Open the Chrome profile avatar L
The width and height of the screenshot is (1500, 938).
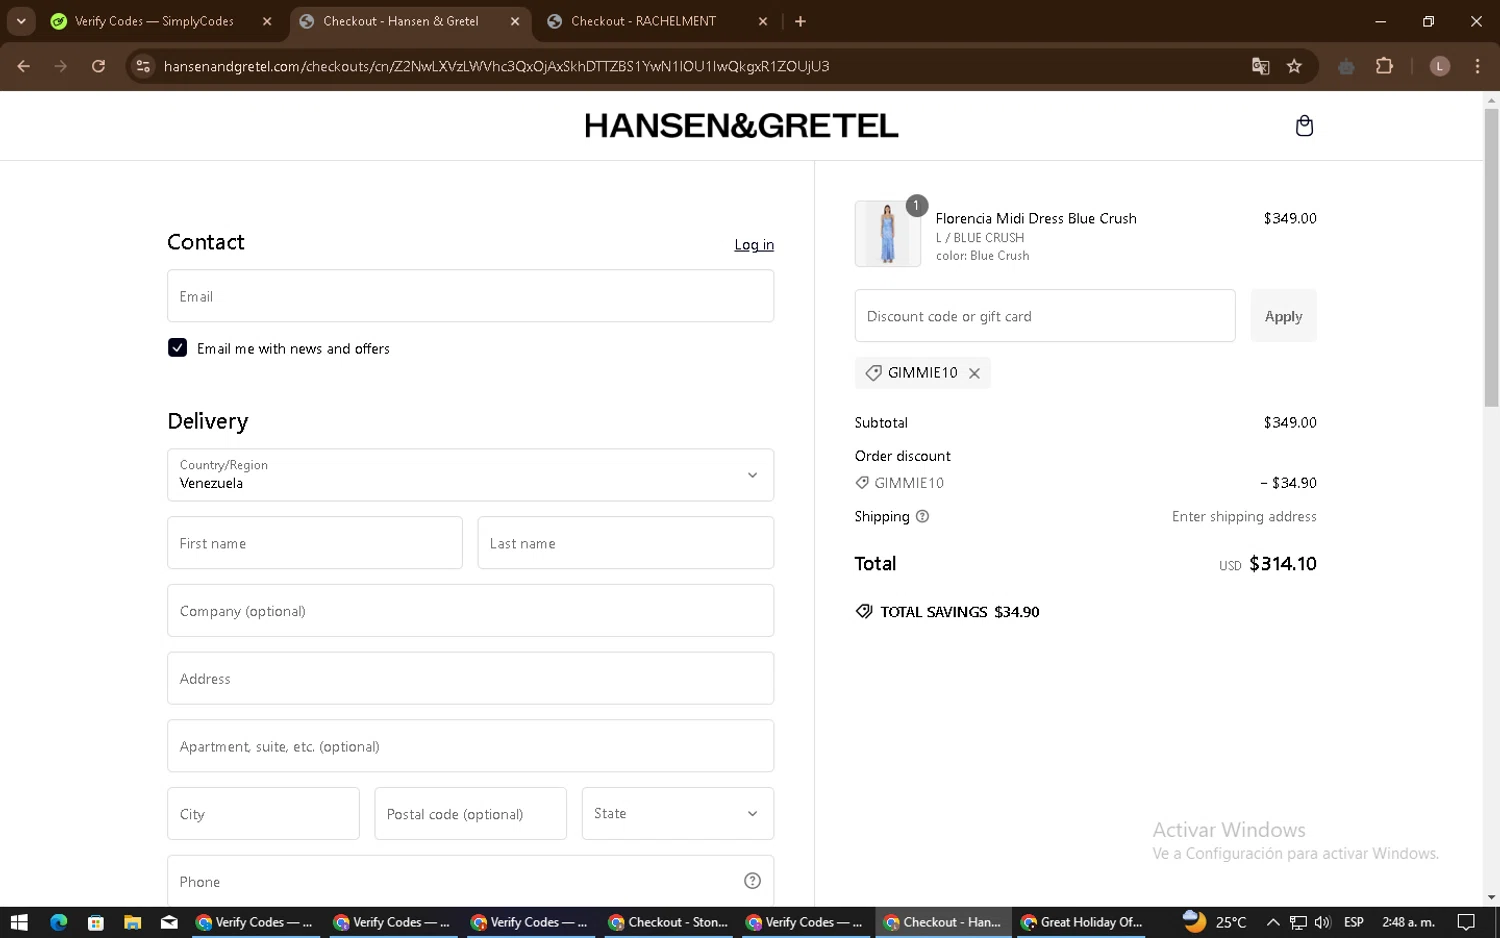pyautogui.click(x=1439, y=66)
